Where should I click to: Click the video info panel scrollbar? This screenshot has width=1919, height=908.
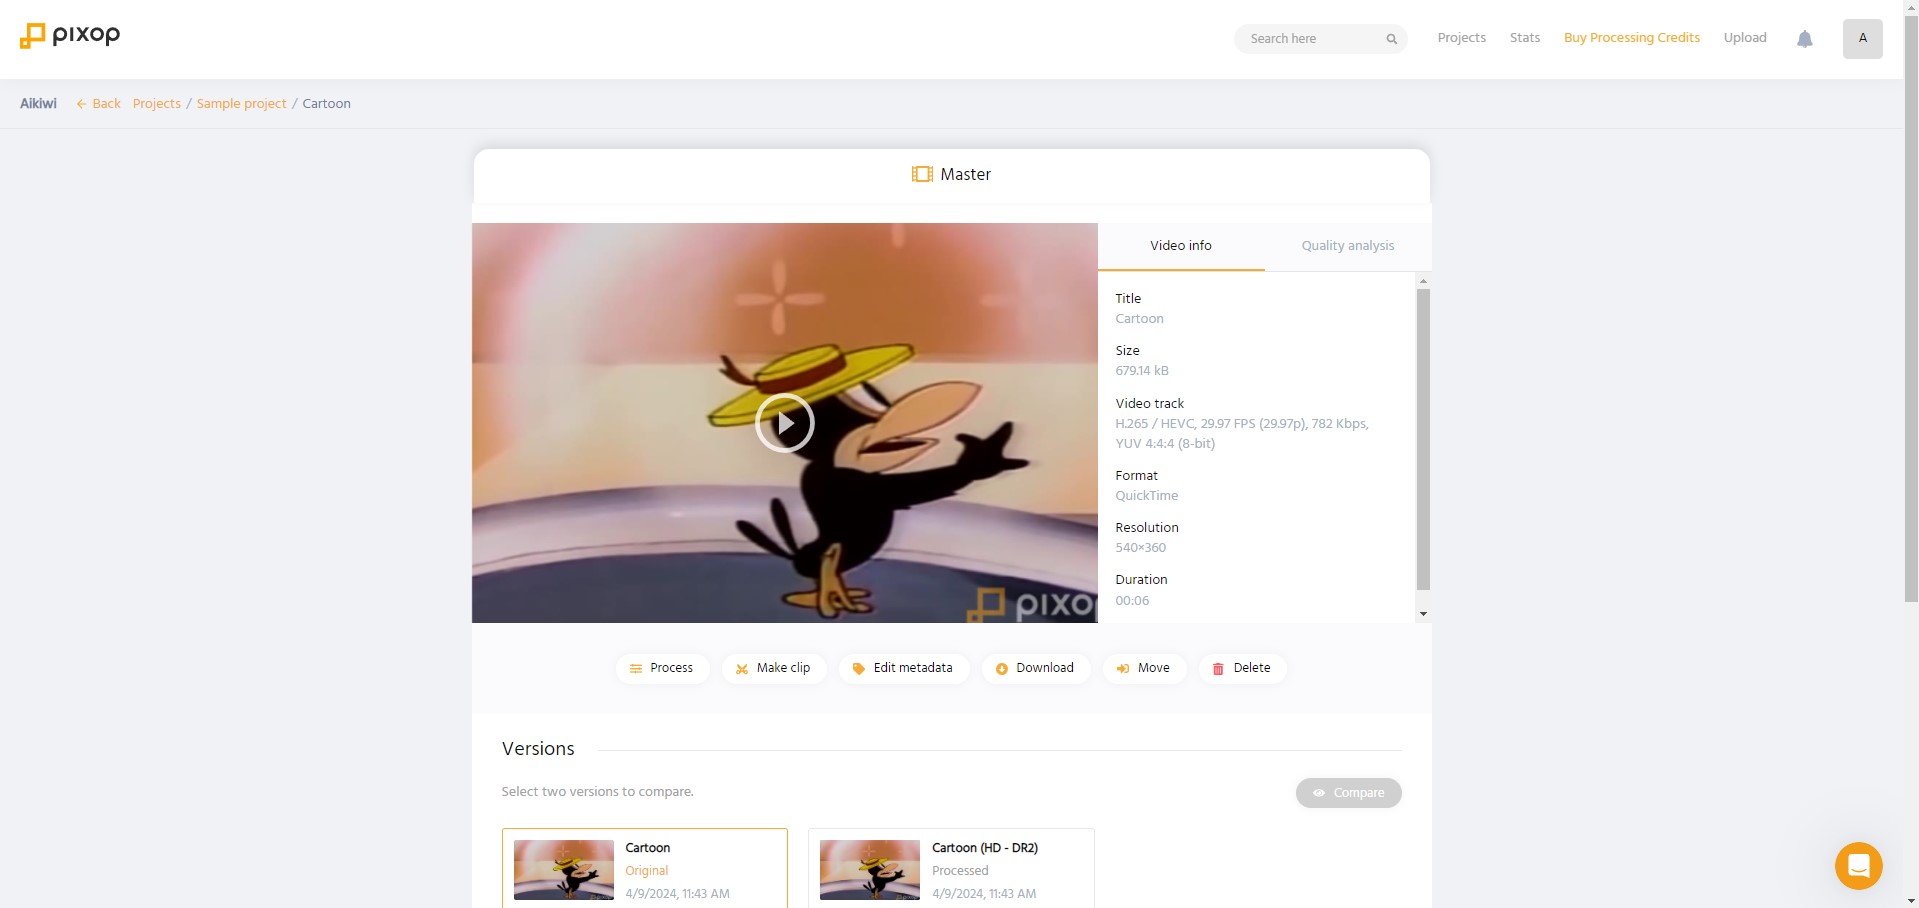coord(1423,439)
